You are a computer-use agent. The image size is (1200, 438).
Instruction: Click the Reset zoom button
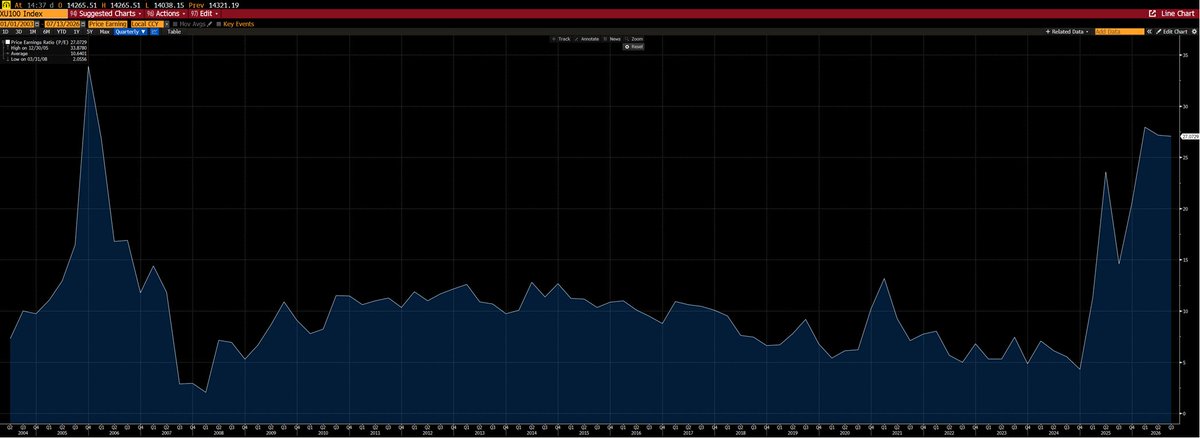[634, 47]
